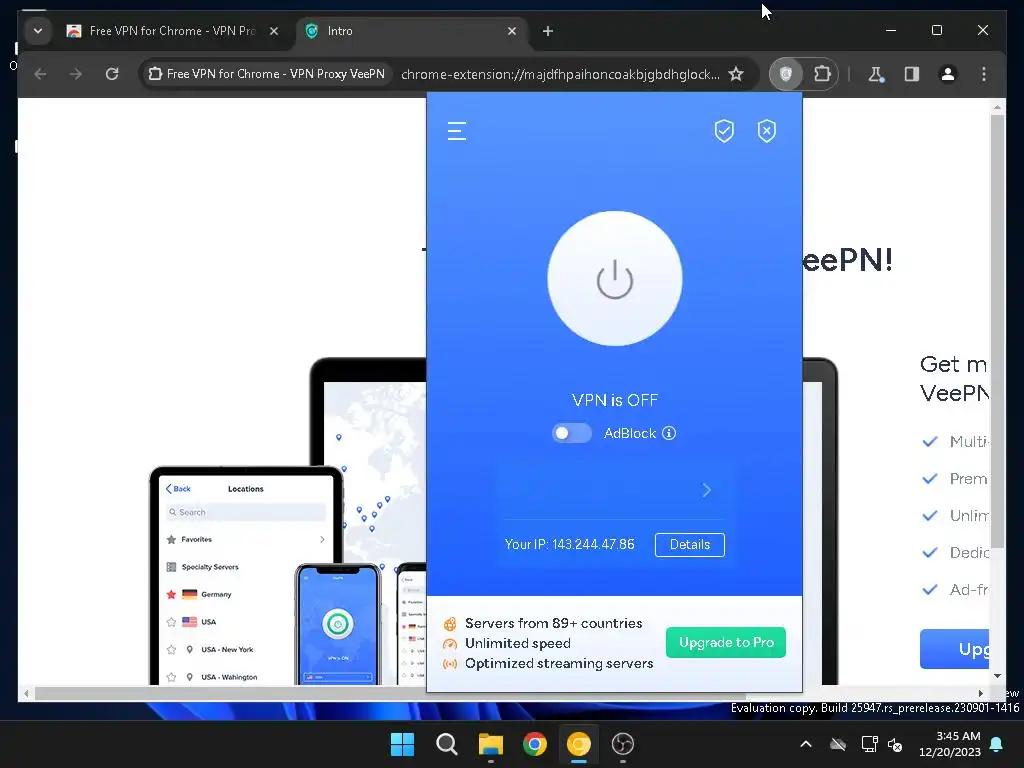Go back in browser history

[x=40, y=74]
